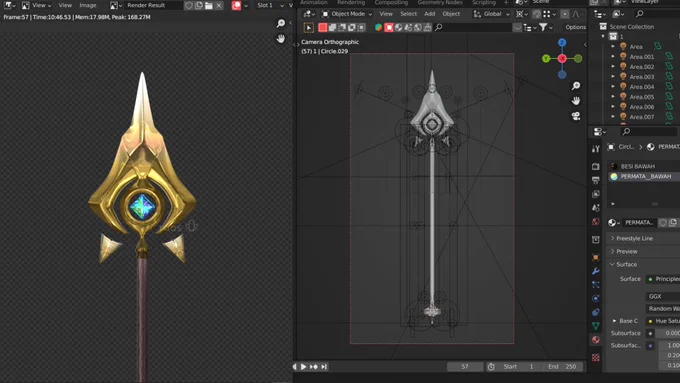Toggle proportional editing circle icon
The height and width of the screenshot is (383, 680).
point(565,14)
